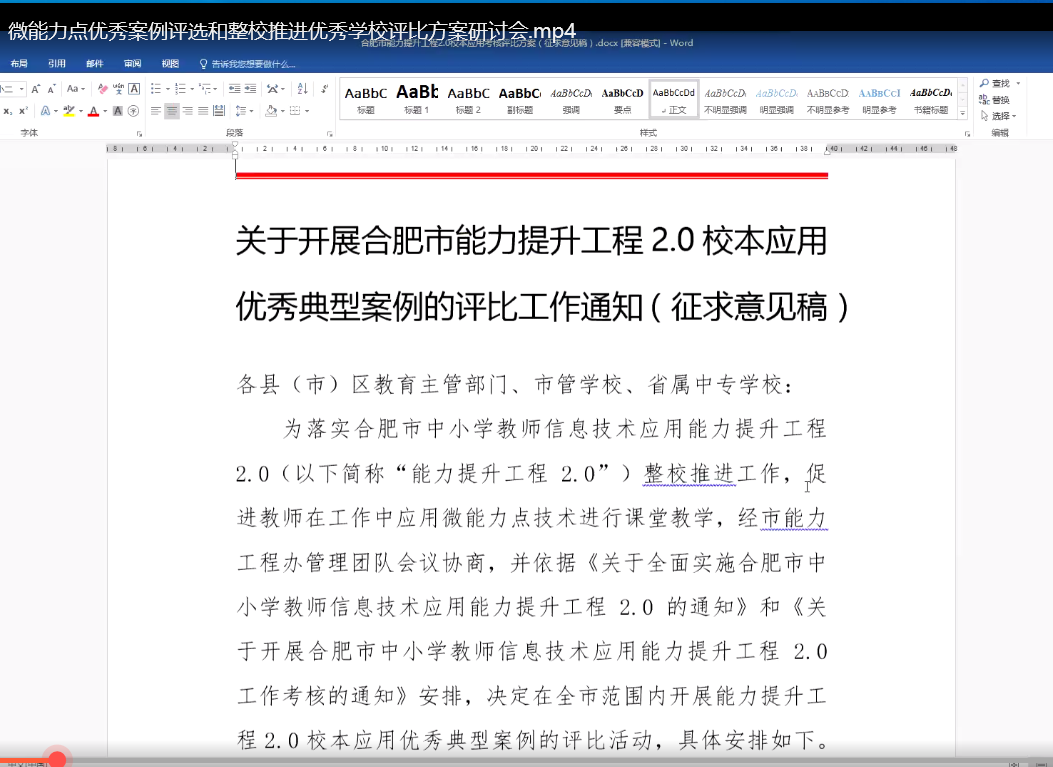The height and width of the screenshot is (767, 1053).
Task: Align the text to the right
Action: [187, 111]
